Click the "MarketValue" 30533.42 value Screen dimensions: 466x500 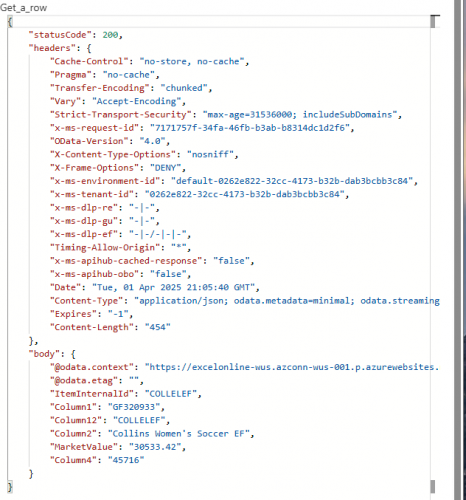pyautogui.click(x=155, y=447)
